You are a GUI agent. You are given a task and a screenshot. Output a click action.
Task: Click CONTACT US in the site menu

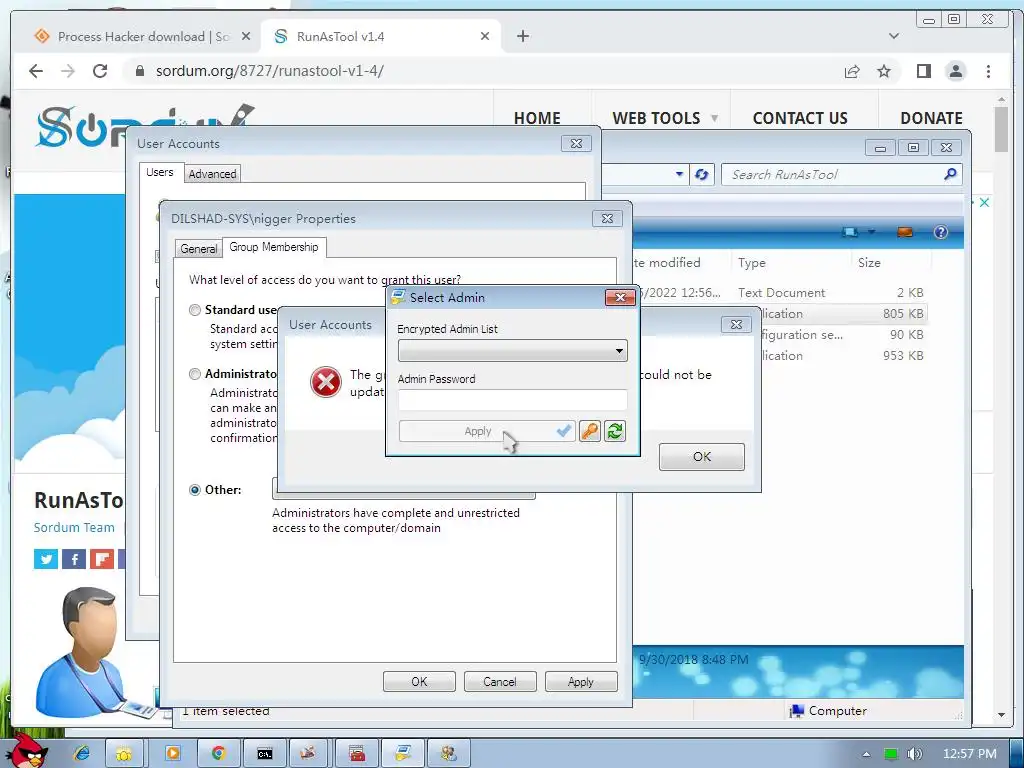tap(800, 118)
